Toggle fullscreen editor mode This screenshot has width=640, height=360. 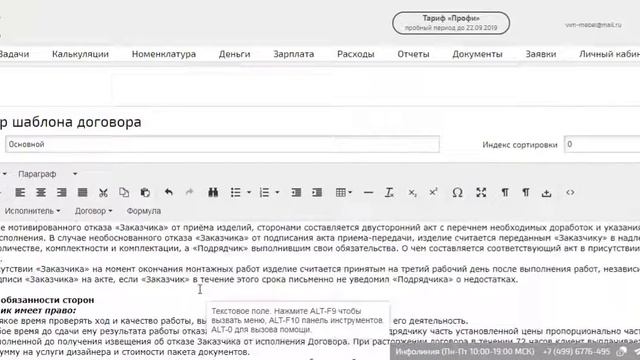tap(481, 192)
